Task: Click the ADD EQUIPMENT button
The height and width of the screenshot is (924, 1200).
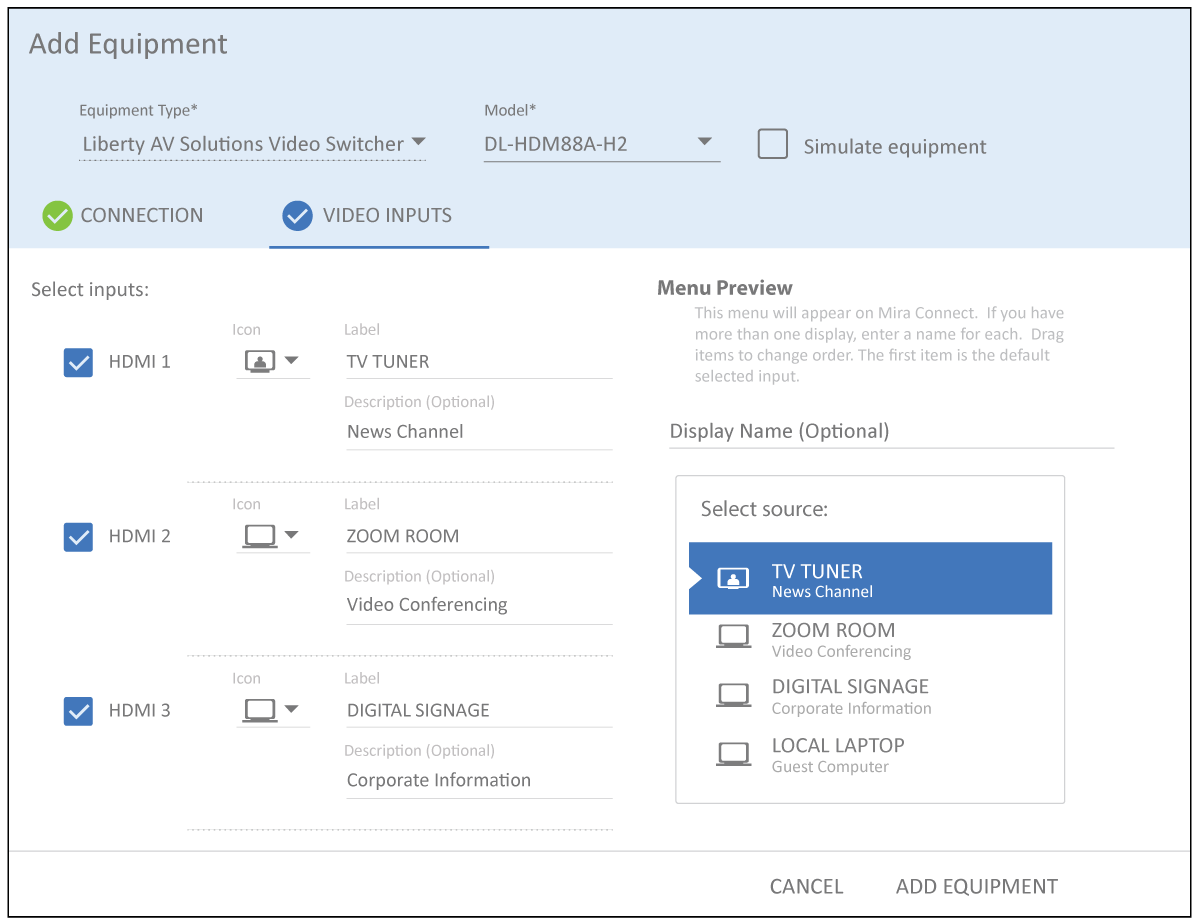Action: pos(975,886)
